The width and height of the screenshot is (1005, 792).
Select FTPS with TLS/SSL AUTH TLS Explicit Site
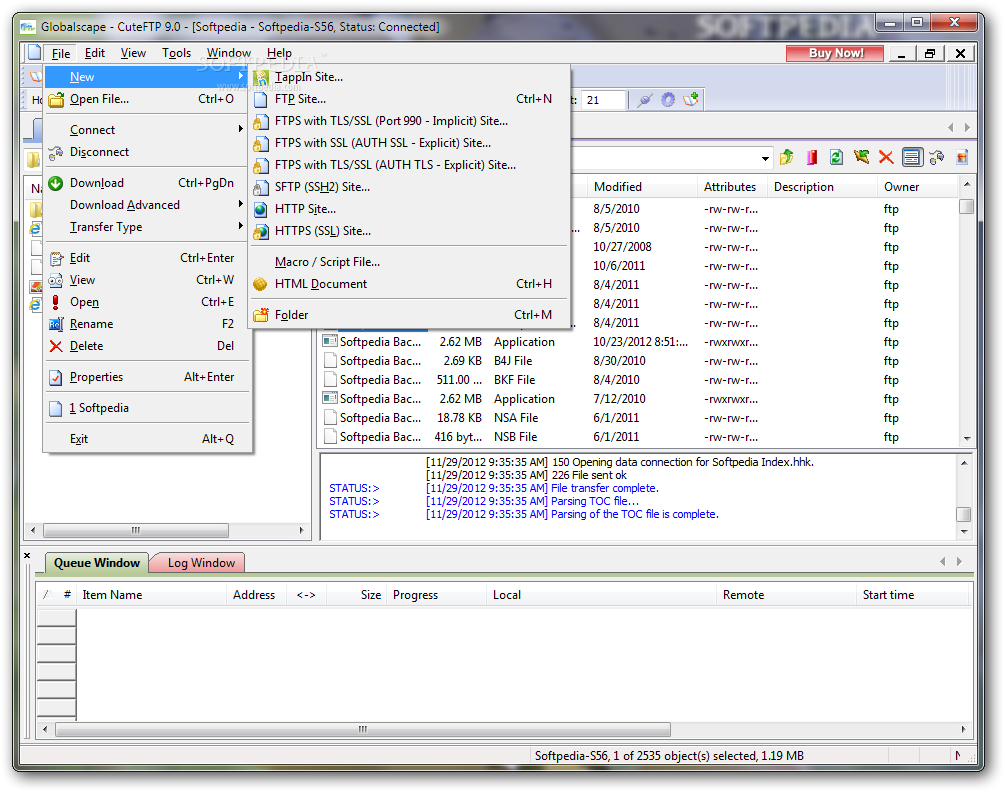pos(409,165)
